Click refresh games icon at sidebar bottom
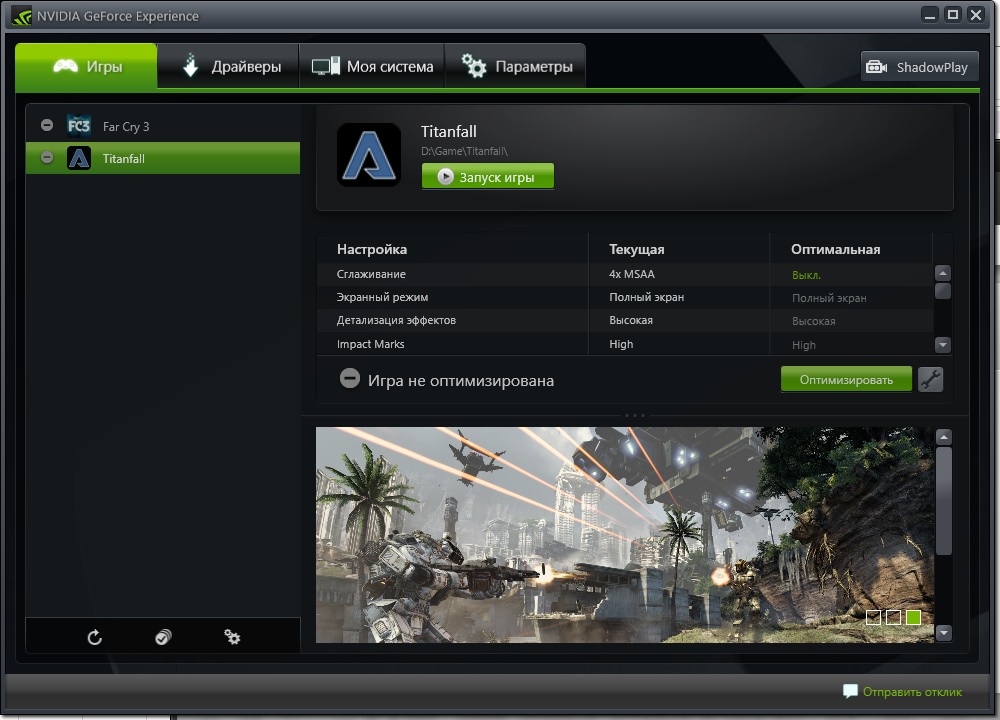Screen dimensions: 1000x720 [94, 637]
